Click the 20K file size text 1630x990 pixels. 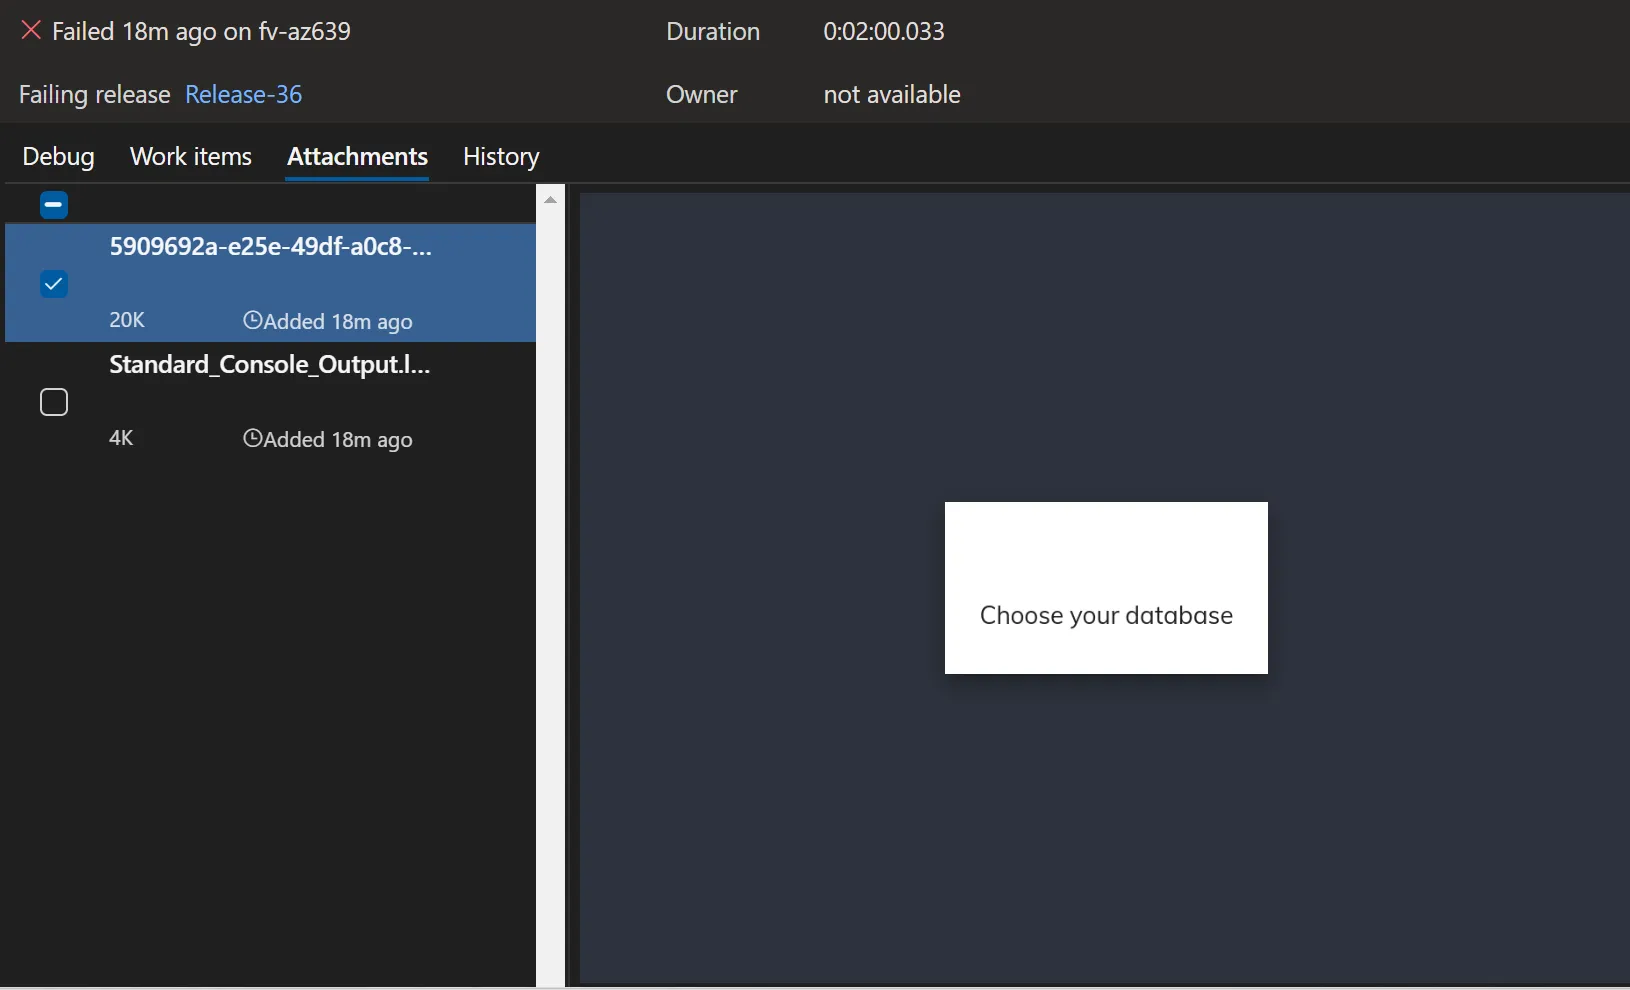(x=127, y=320)
